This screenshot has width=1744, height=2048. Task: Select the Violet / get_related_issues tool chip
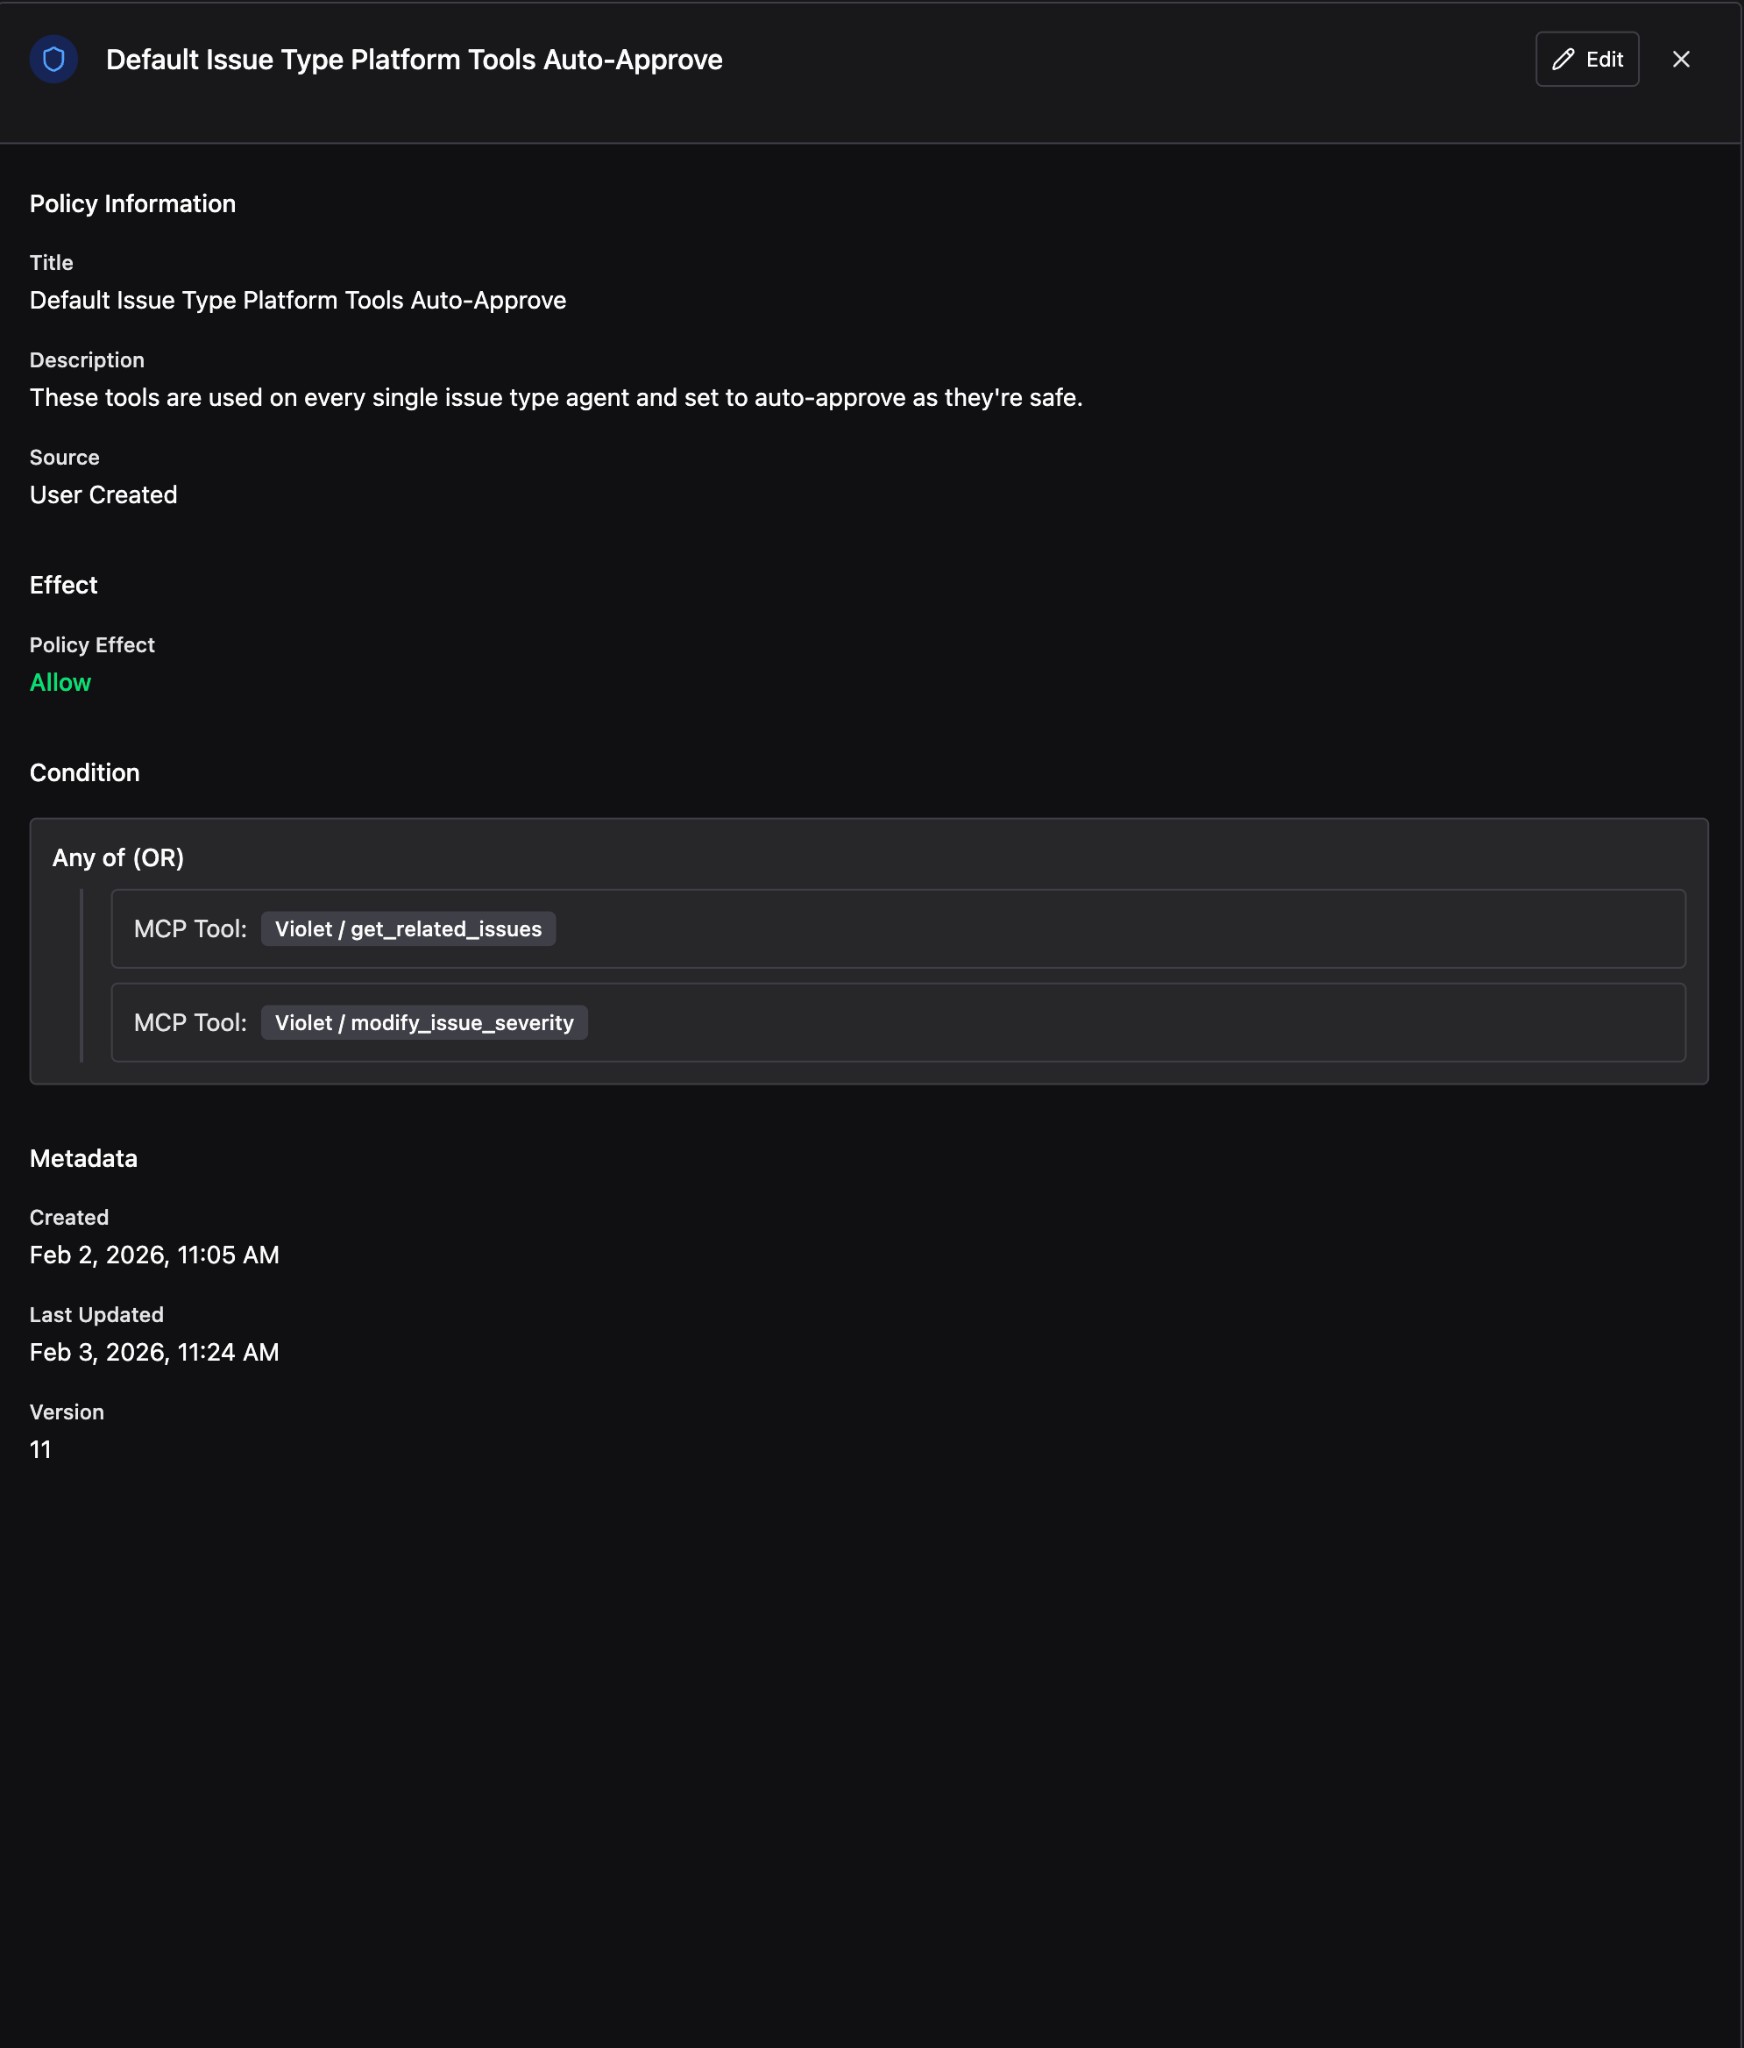pos(408,929)
